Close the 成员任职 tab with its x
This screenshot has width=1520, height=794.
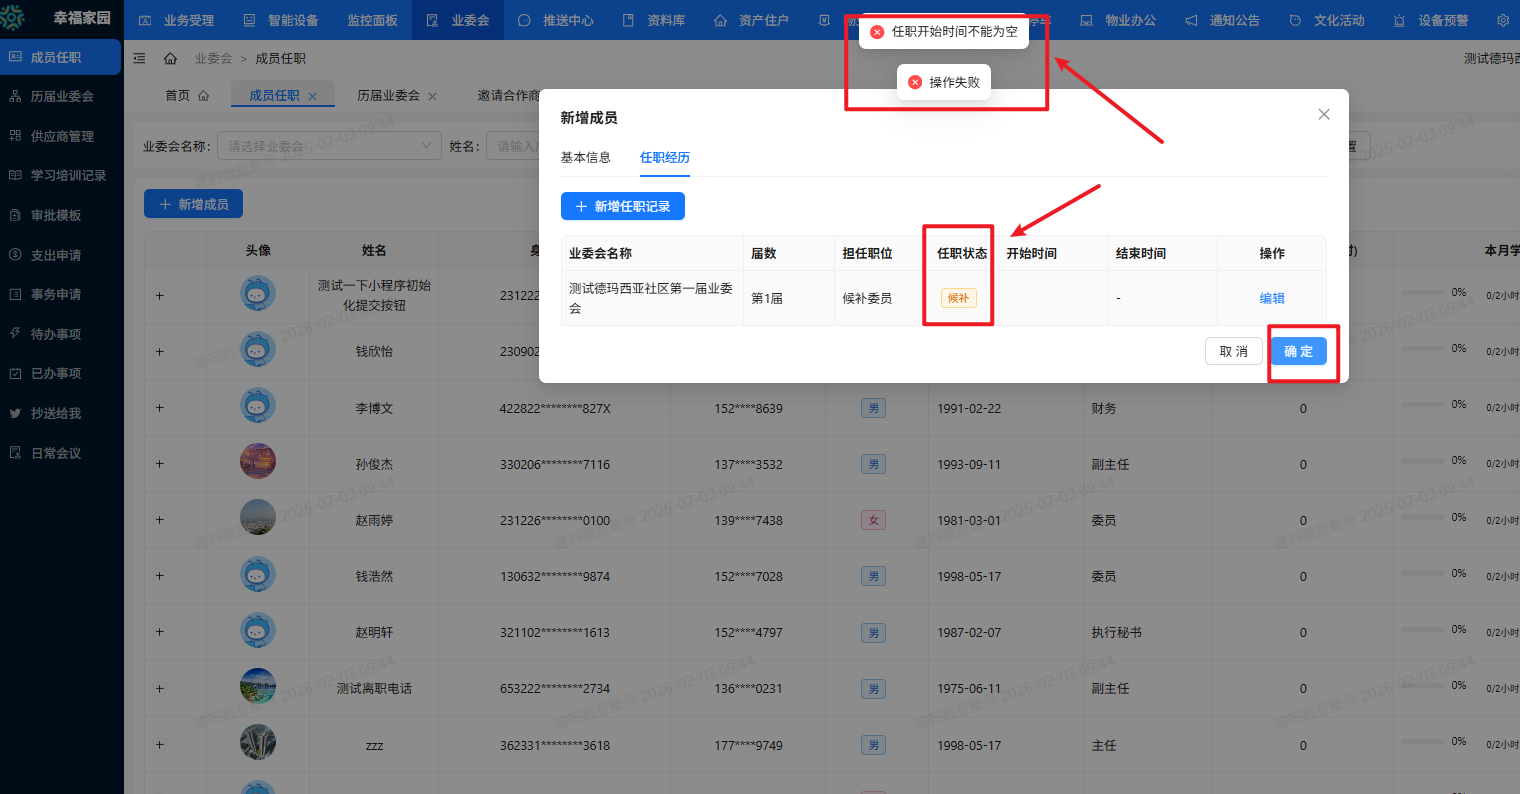pos(313,96)
